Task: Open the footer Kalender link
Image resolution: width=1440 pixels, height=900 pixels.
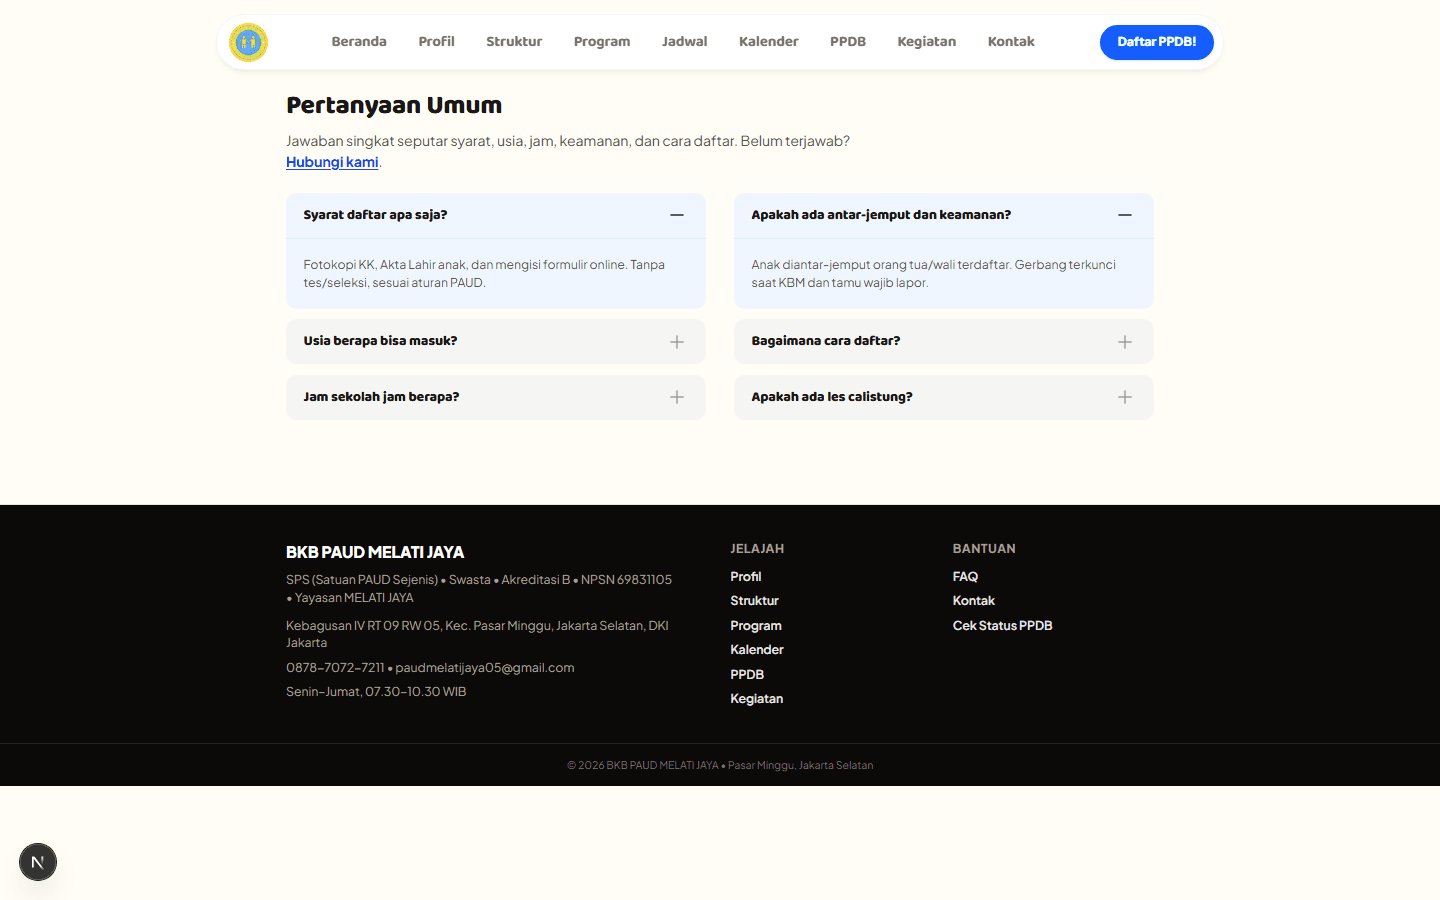Action: (757, 650)
